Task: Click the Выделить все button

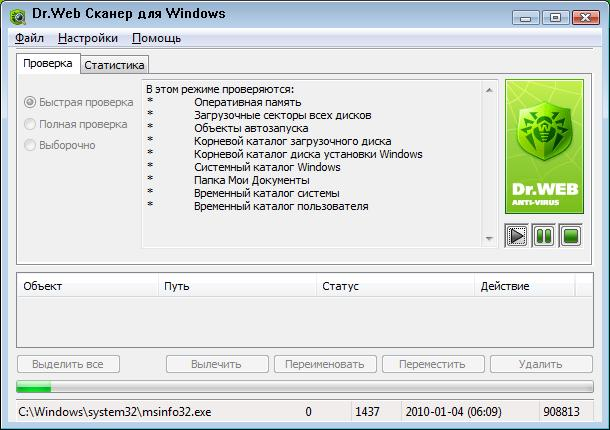Action: [x=68, y=364]
